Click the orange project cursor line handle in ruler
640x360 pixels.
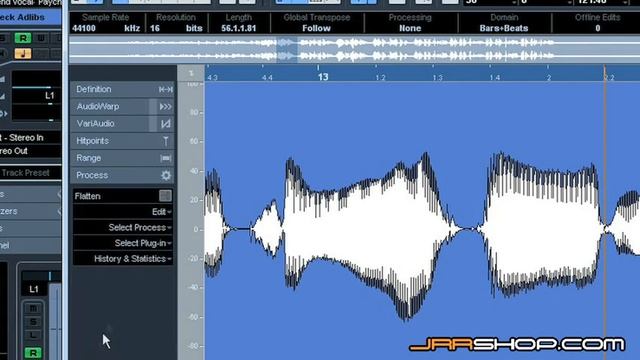coord(605,73)
